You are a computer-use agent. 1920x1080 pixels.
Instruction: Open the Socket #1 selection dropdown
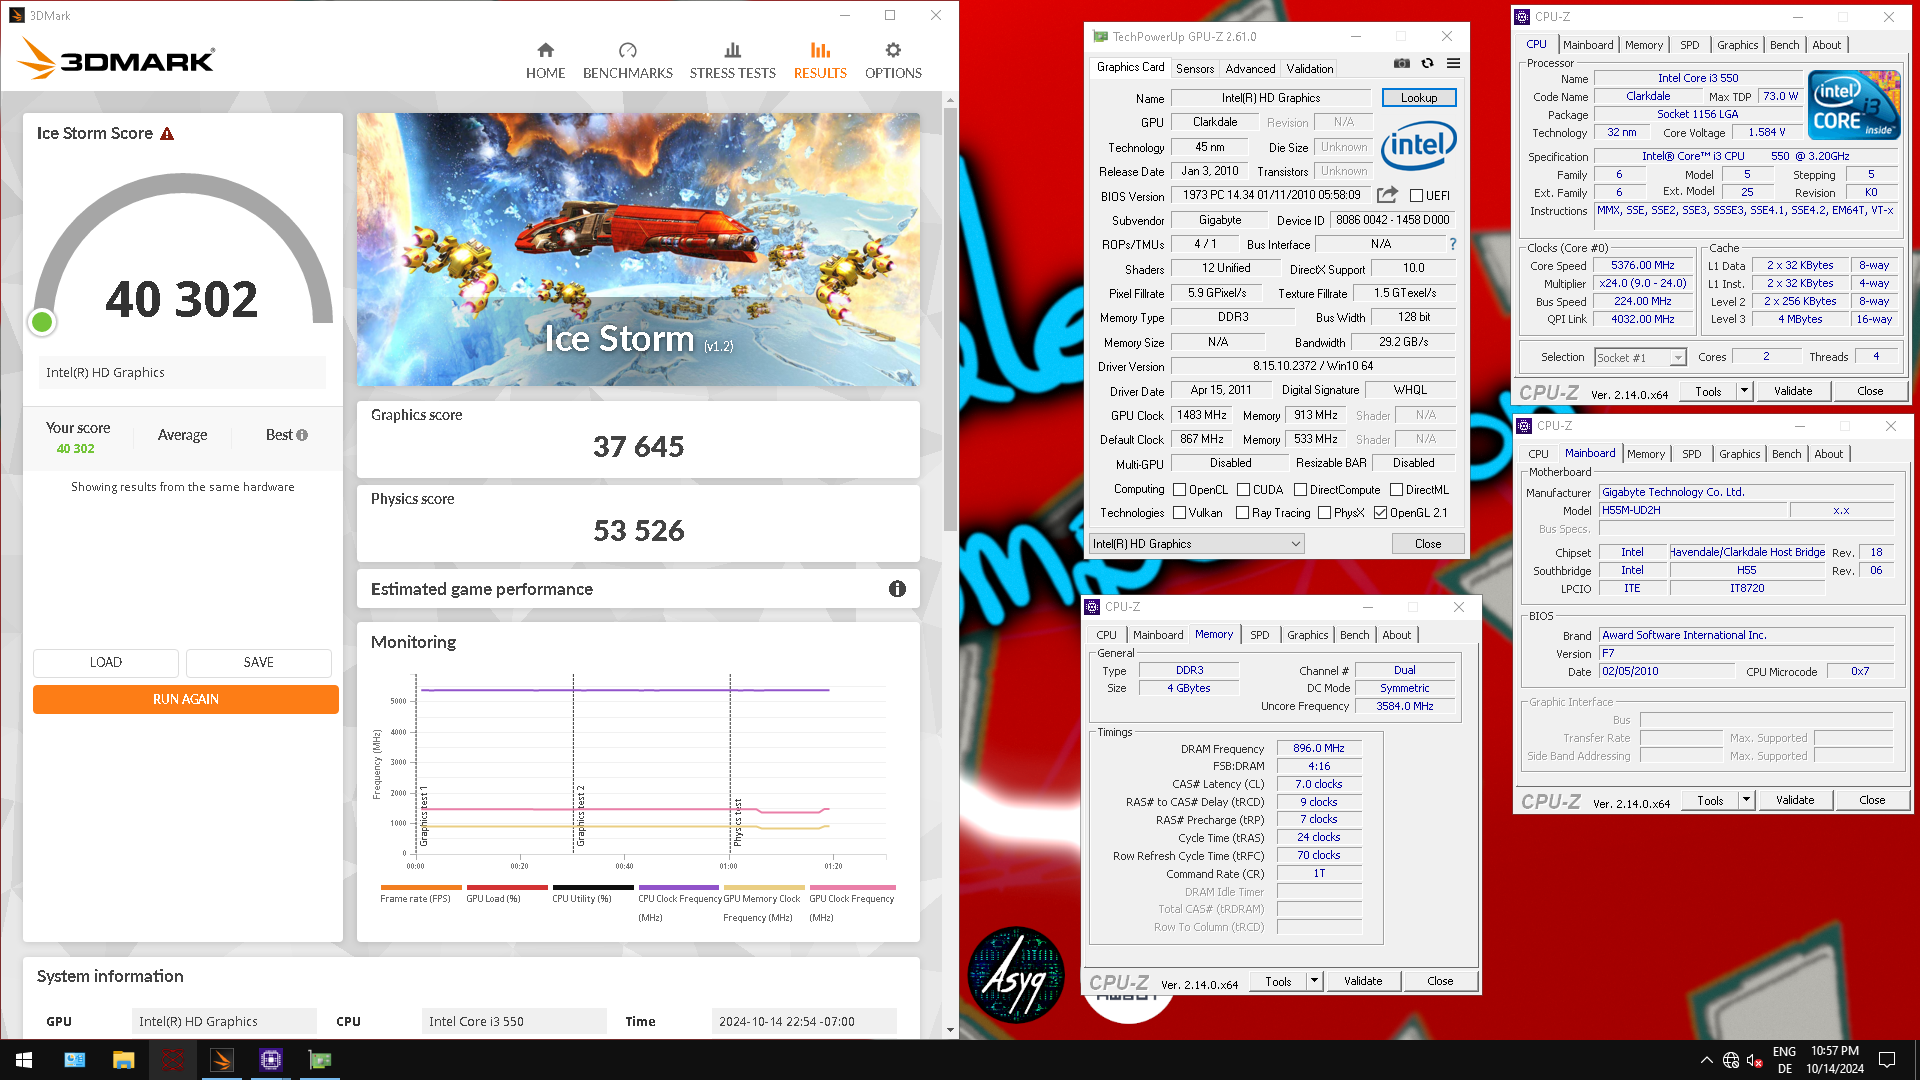1640,357
